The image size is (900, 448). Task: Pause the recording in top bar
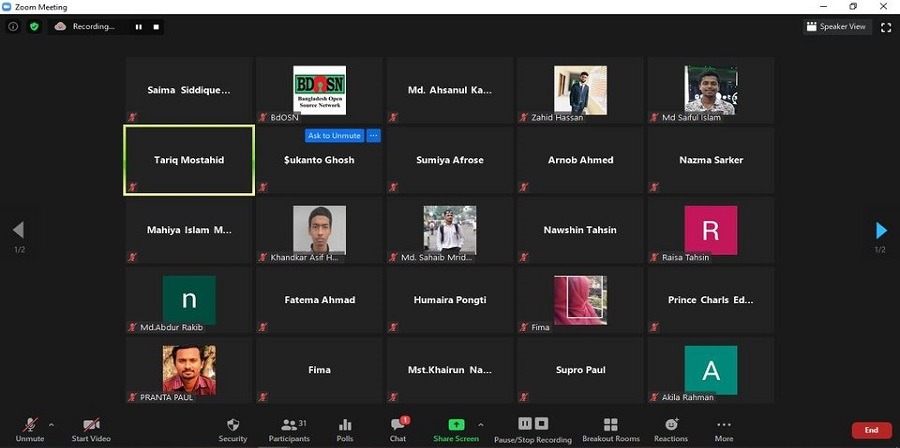pyautogui.click(x=138, y=27)
